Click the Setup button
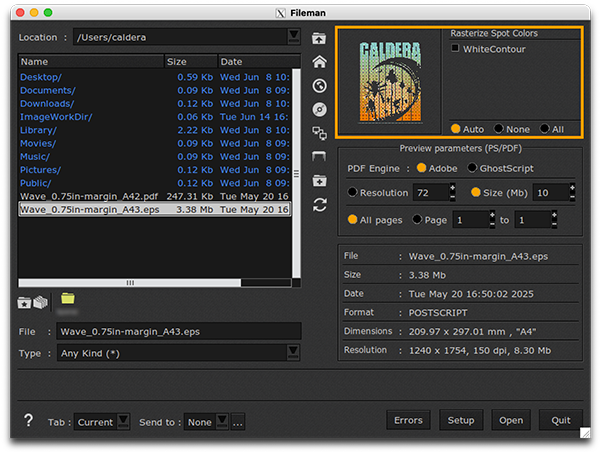 click(460, 420)
